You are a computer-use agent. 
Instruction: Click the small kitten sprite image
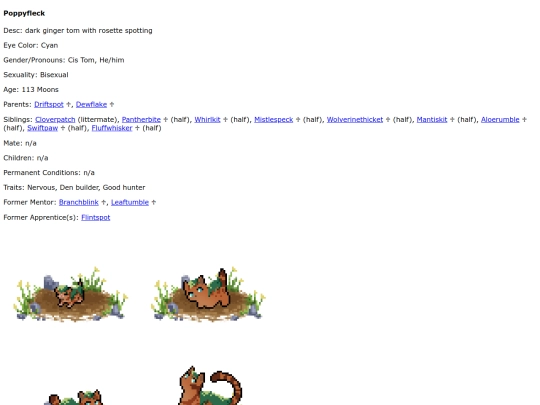tap(70, 294)
